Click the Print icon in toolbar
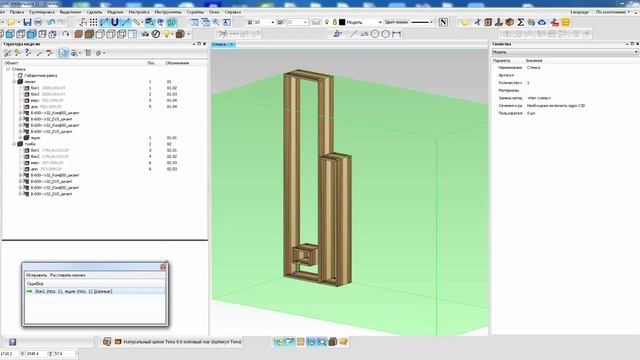 coord(38,22)
